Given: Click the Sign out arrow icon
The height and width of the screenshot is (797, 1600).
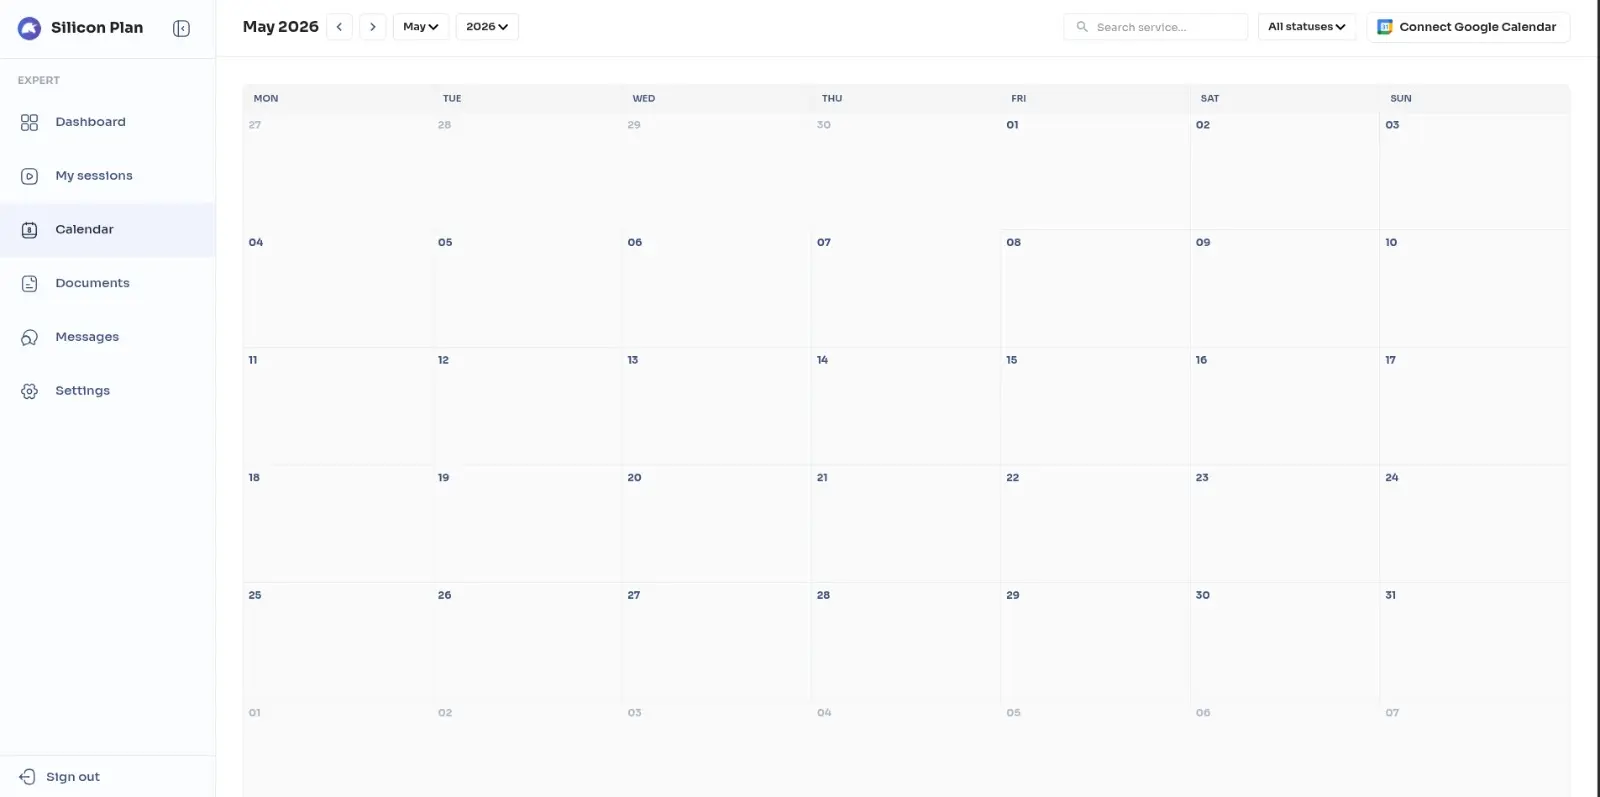Looking at the screenshot, I should tap(27, 777).
